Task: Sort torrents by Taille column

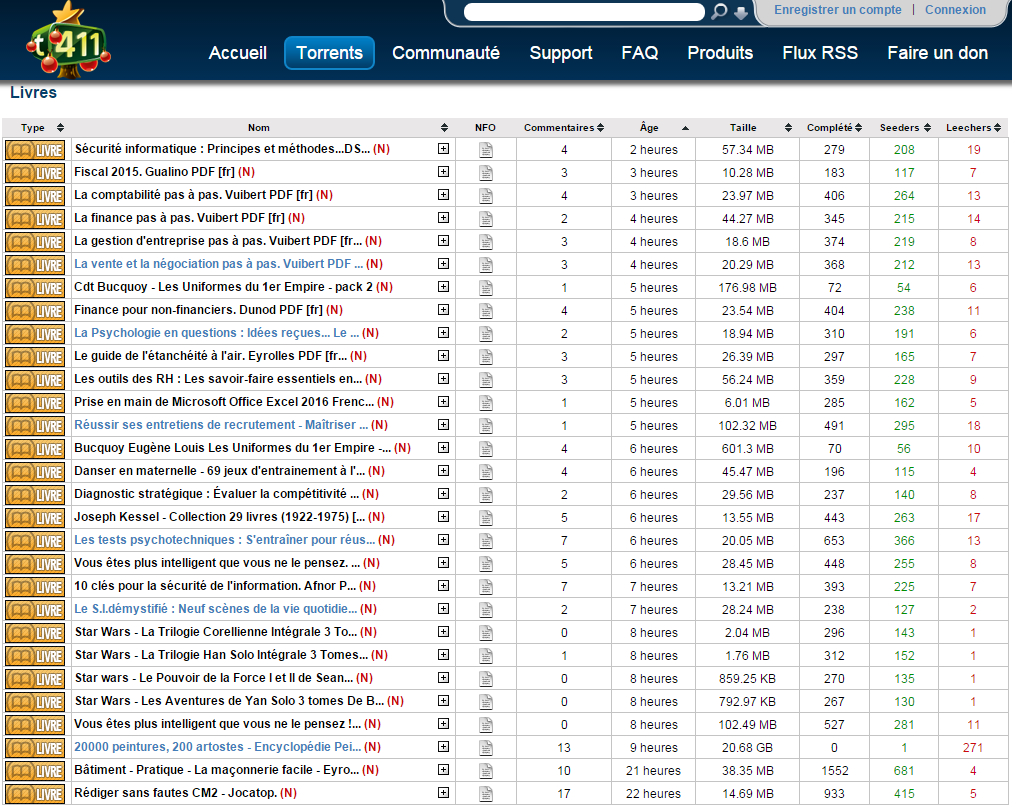Action: pos(743,128)
